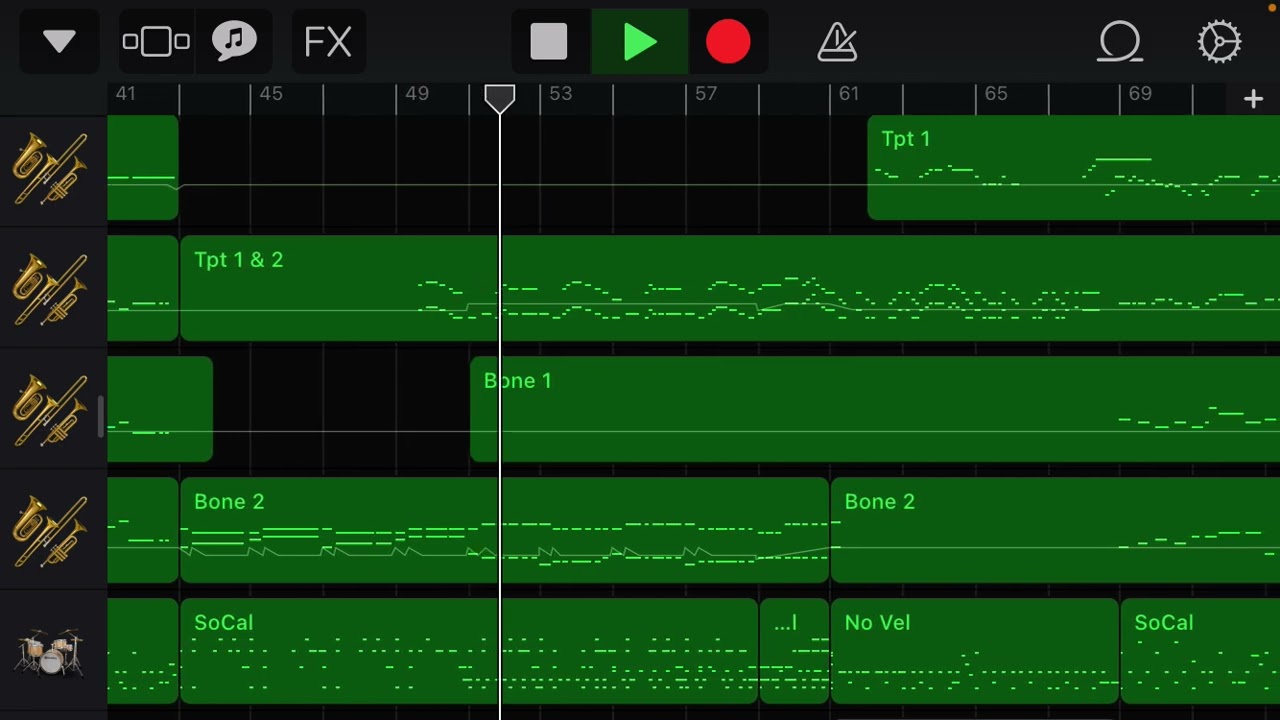Select the brass track icon beside Bone 1

tap(50, 410)
